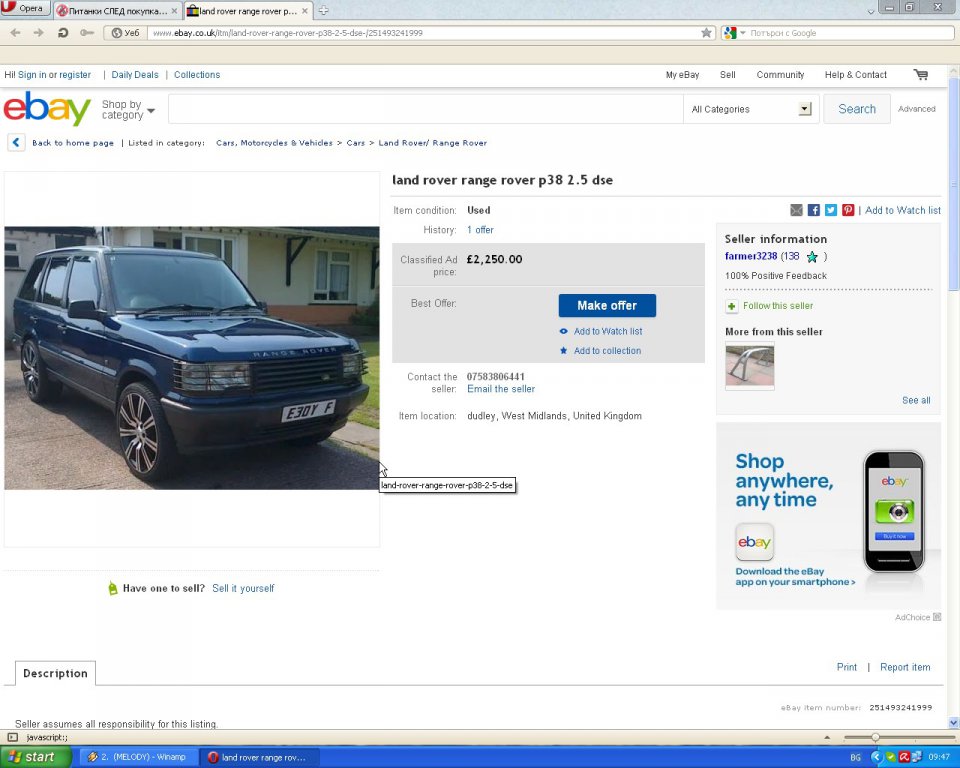
Task: Click Add to collection link
Action: pos(607,351)
